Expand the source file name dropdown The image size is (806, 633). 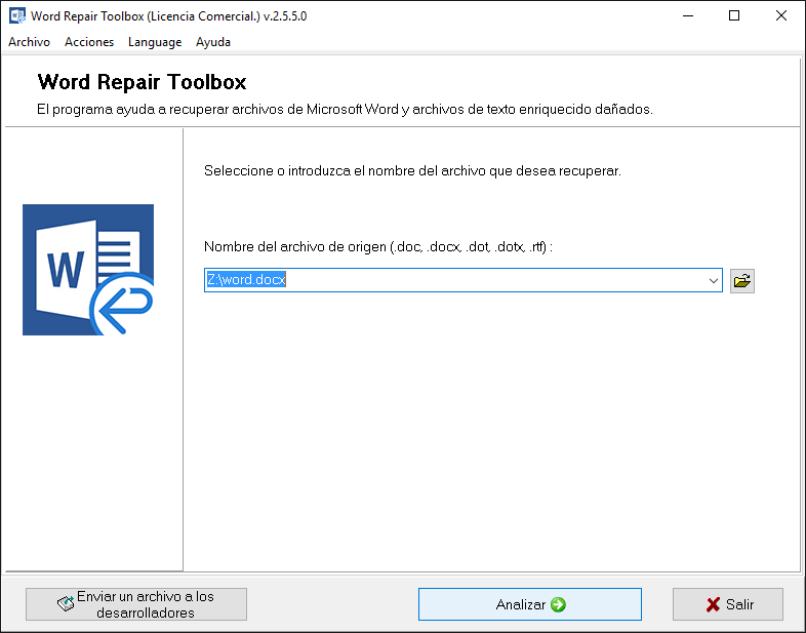coord(712,280)
